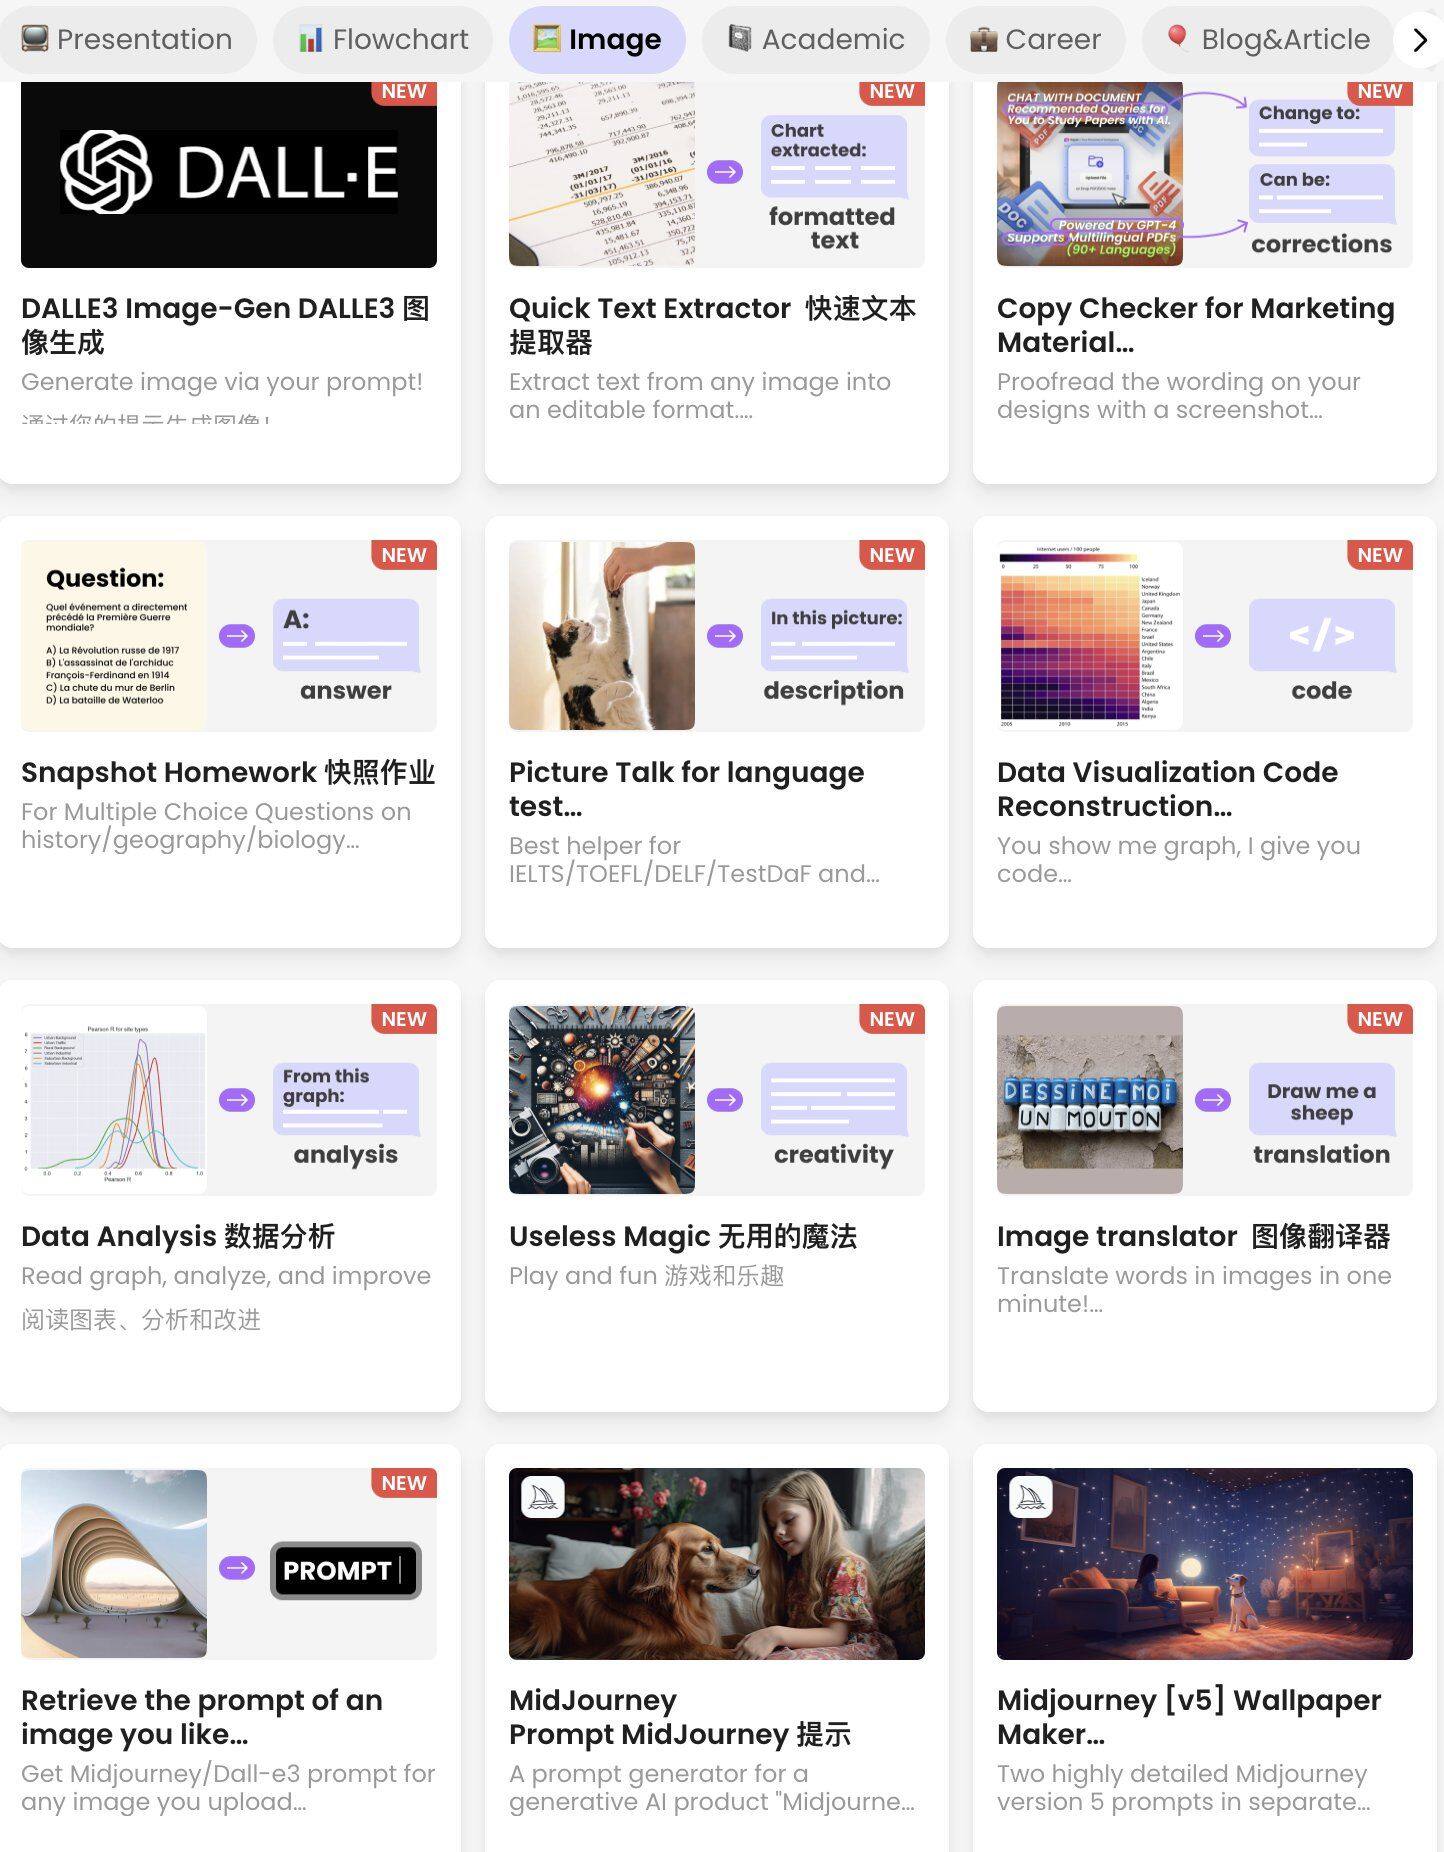Click the 'Chart extracted' bubble graphic
Image resolution: width=1444 pixels, height=1852 pixels.
point(834,157)
